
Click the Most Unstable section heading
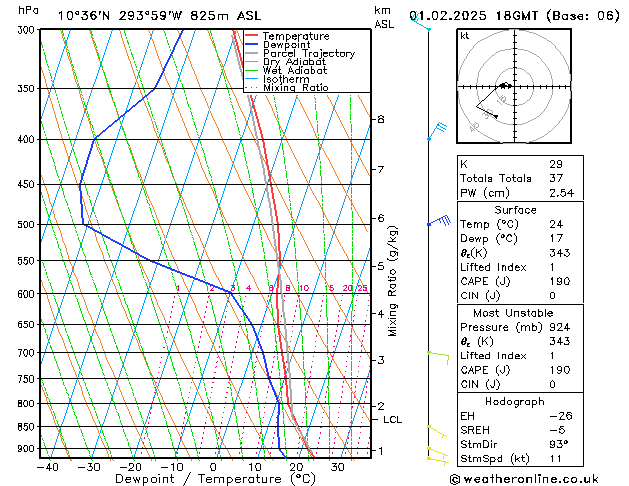point(513,313)
